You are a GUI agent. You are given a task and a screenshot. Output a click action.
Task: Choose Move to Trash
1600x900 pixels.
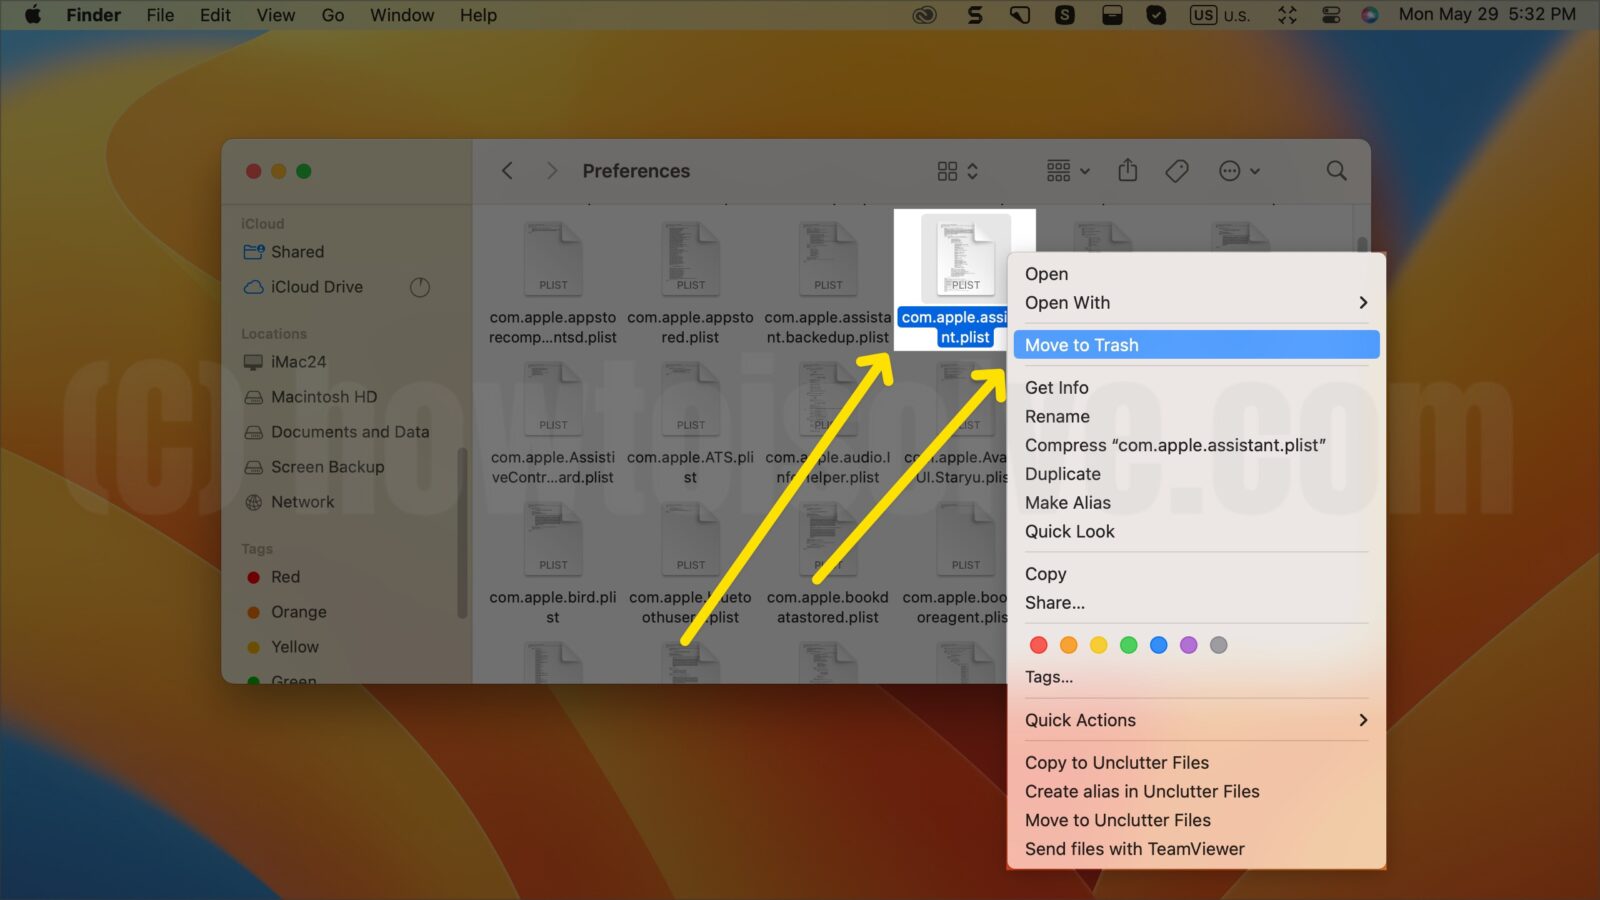[1196, 345]
